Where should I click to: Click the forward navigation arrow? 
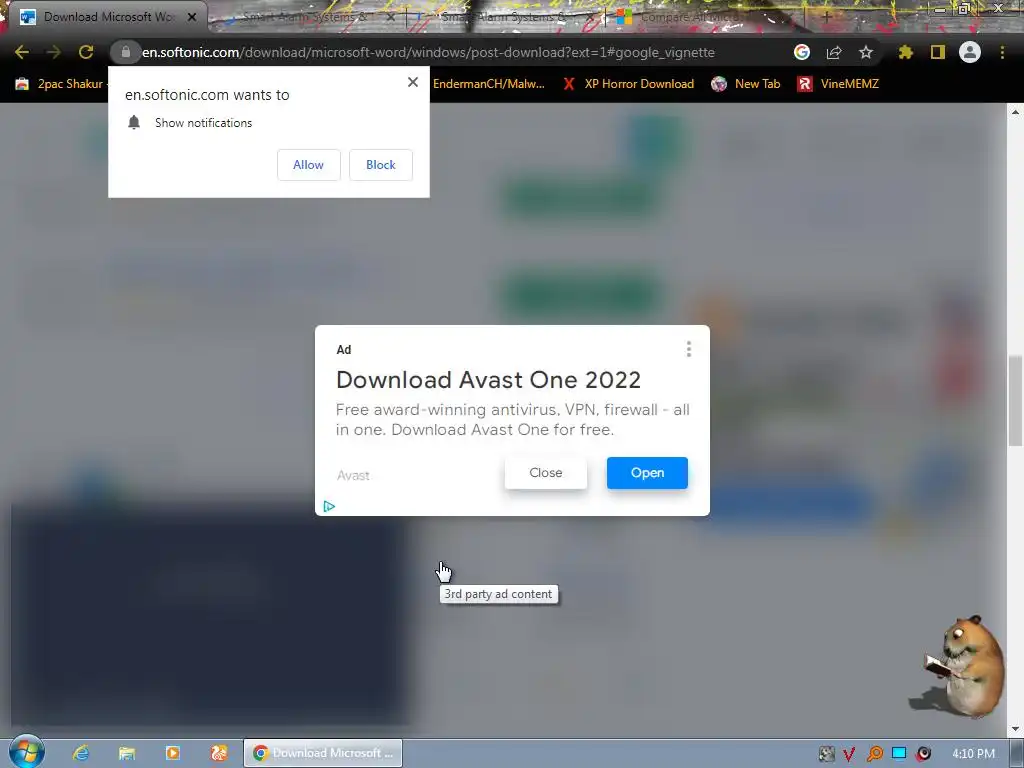tap(54, 52)
